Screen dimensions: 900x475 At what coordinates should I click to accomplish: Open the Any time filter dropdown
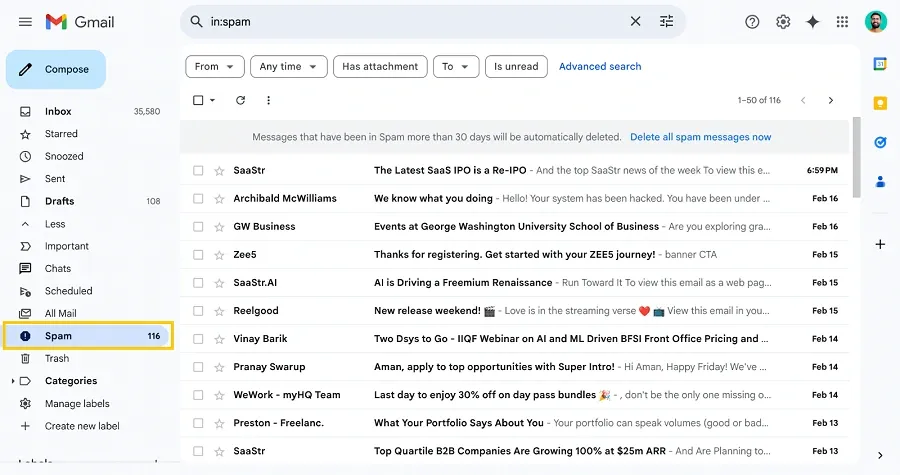pyautogui.click(x=289, y=67)
